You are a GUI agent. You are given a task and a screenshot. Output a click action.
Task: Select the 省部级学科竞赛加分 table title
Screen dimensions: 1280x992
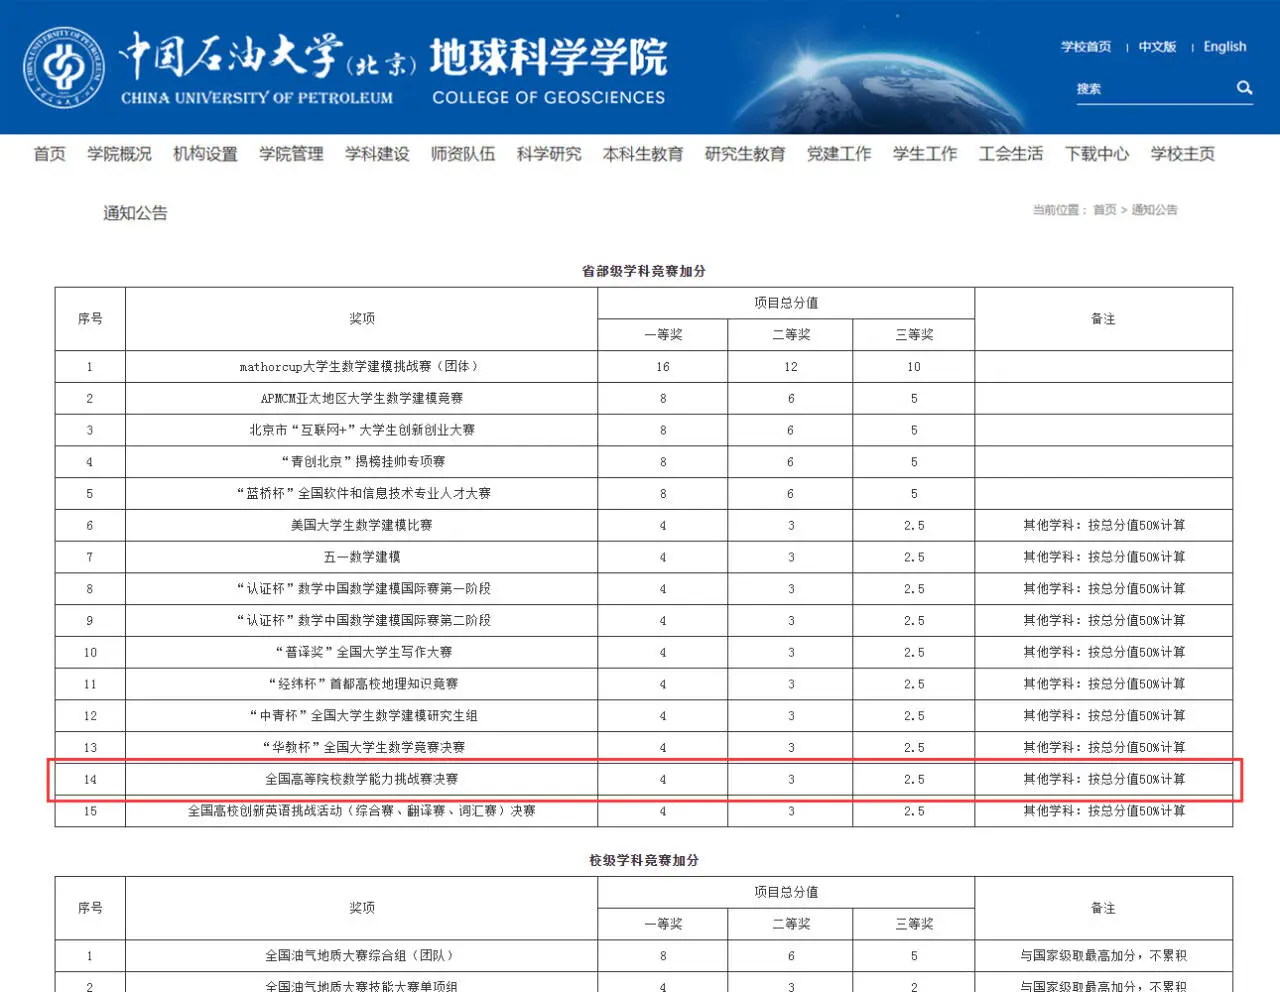coord(644,271)
